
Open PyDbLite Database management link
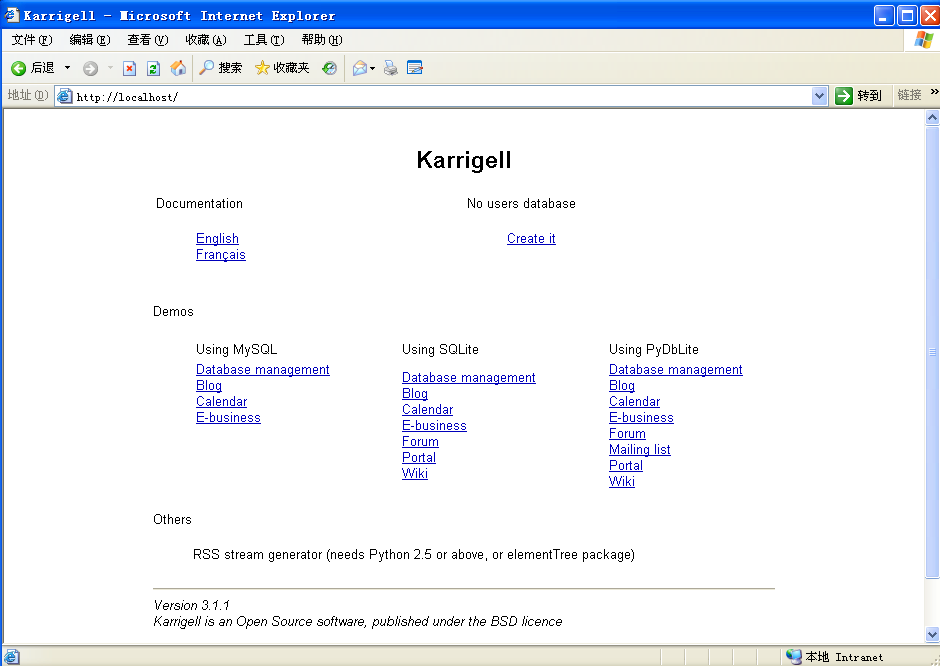(676, 369)
